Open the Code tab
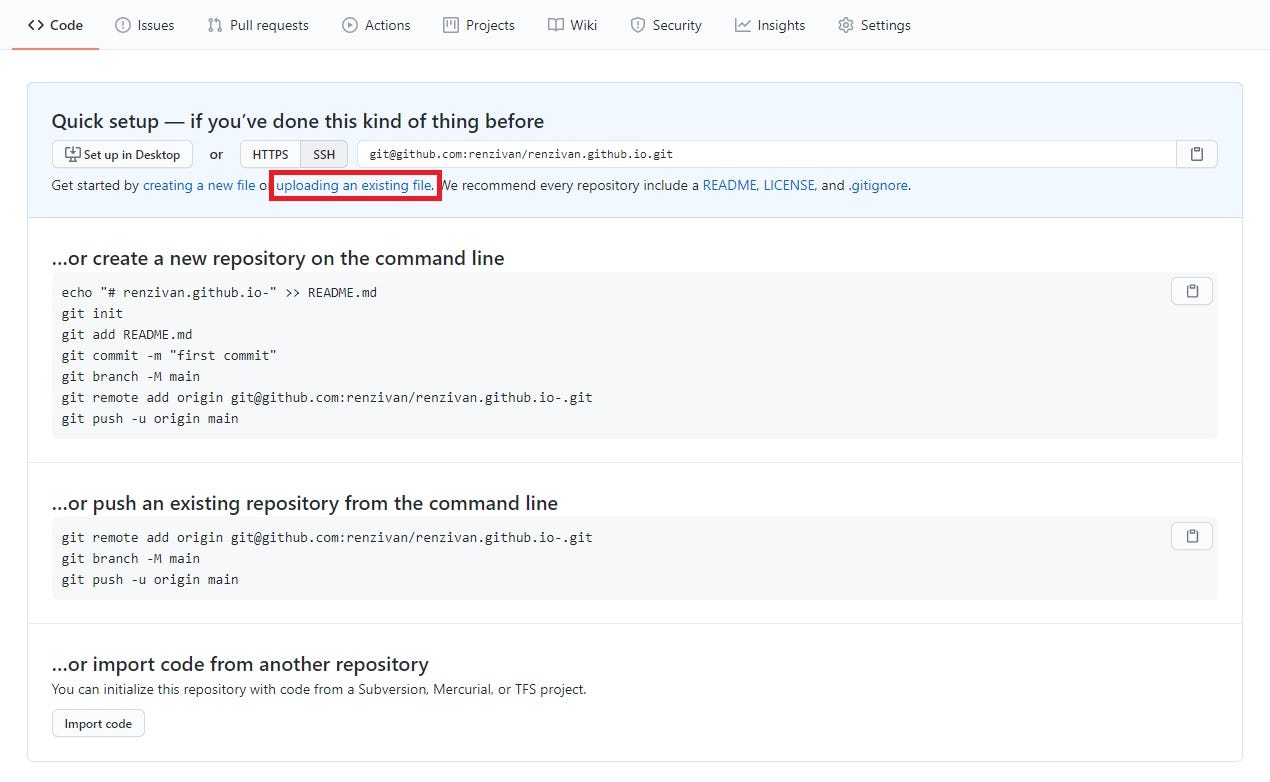The width and height of the screenshot is (1270, 782). point(55,25)
